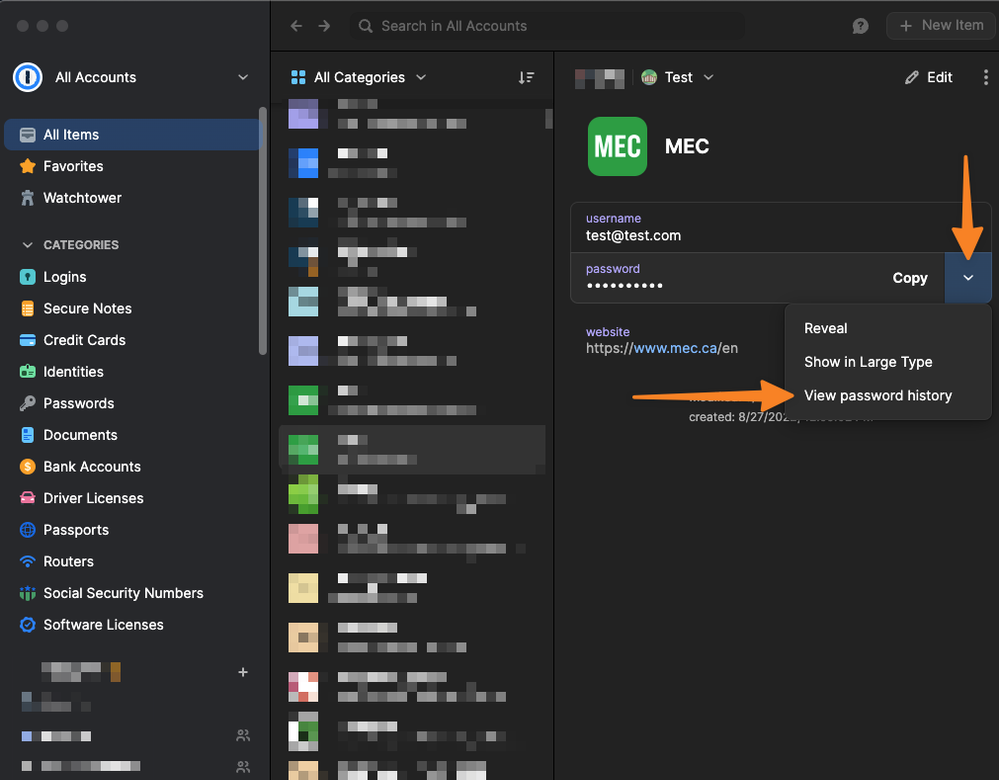Open the three-dot more options menu
This screenshot has height=780, width=999.
pyautogui.click(x=986, y=78)
